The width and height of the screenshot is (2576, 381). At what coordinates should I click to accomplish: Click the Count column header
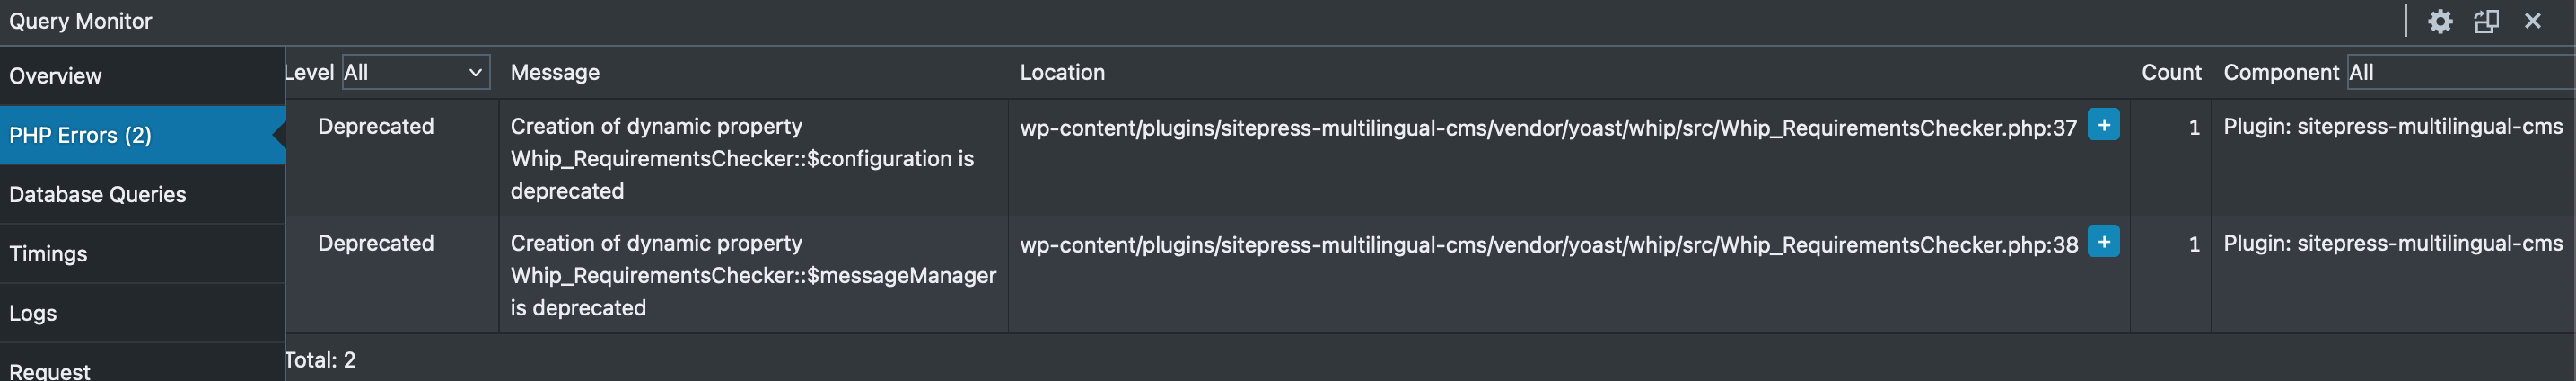pos(2170,72)
